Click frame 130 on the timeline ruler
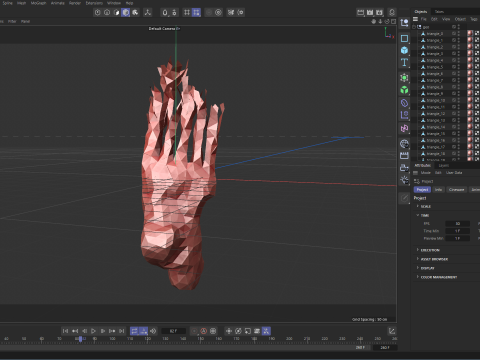The image size is (480, 360). (x=165, y=339)
